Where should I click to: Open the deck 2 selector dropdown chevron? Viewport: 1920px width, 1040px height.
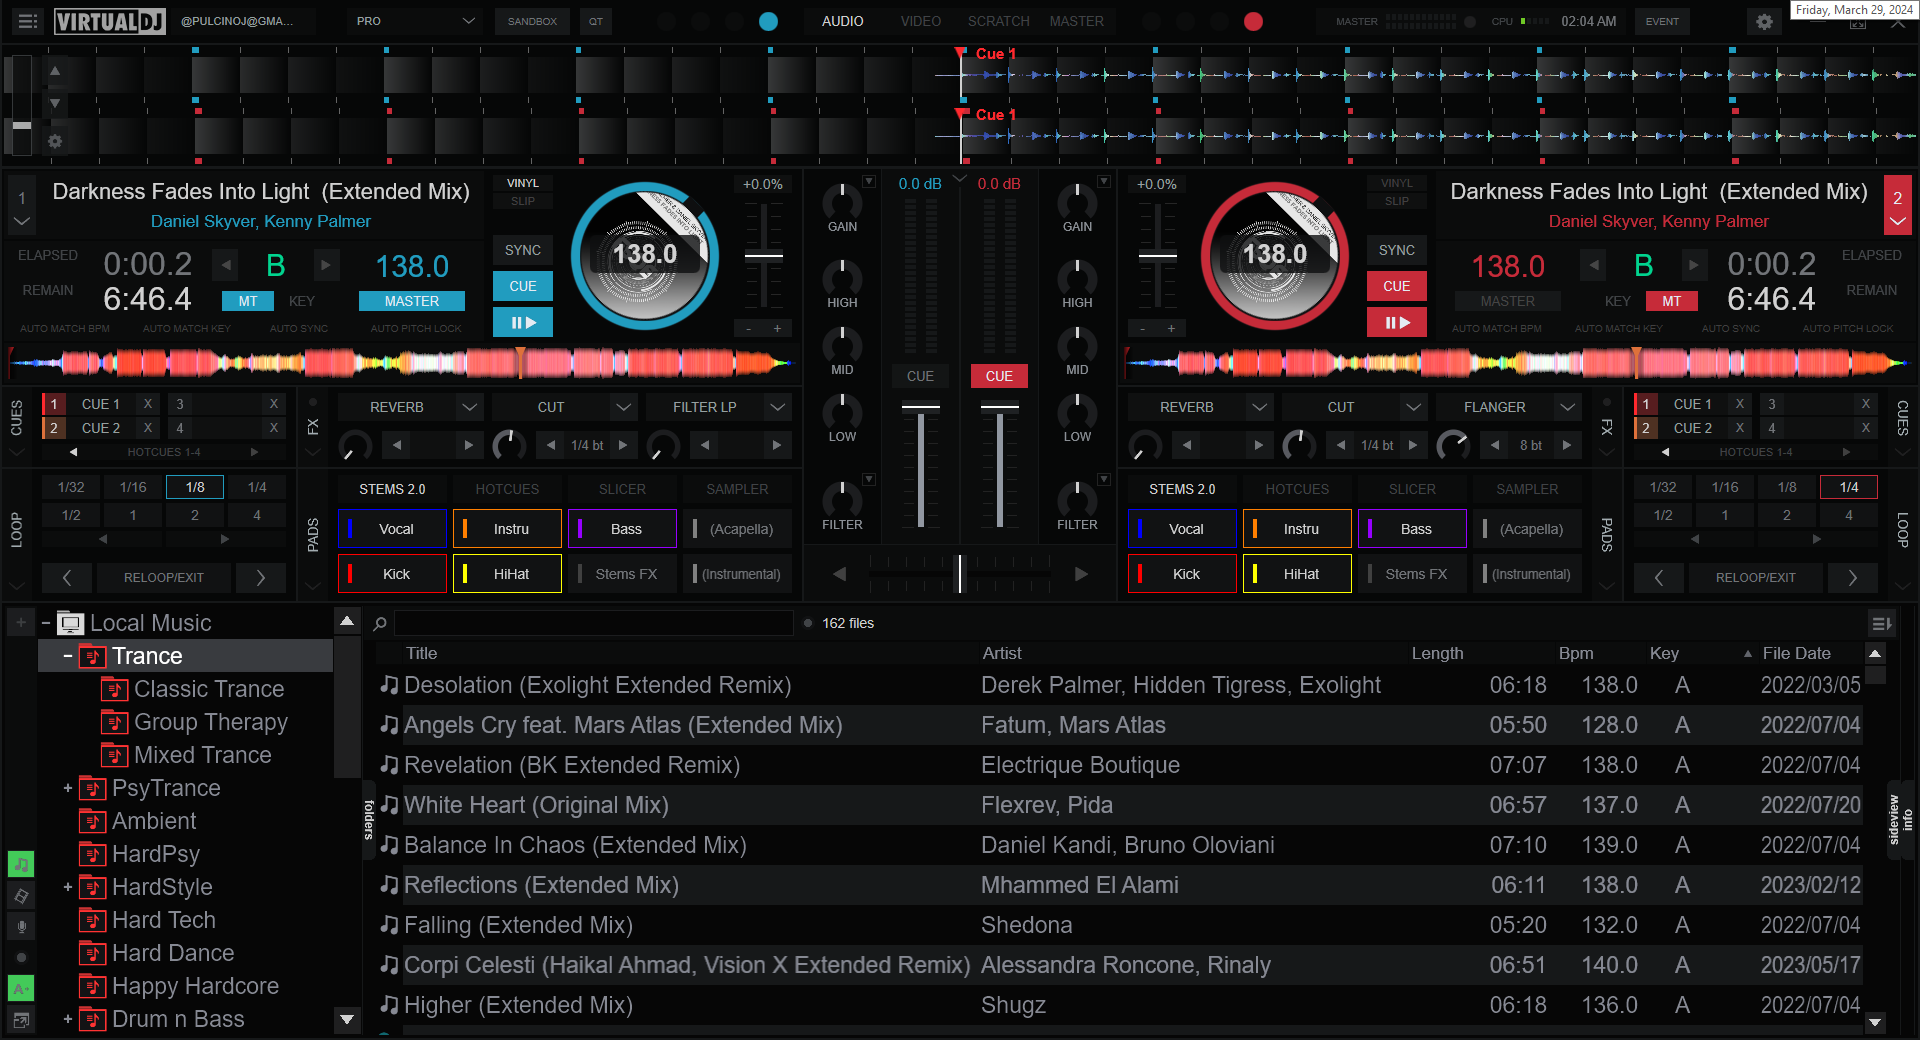pyautogui.click(x=1897, y=221)
